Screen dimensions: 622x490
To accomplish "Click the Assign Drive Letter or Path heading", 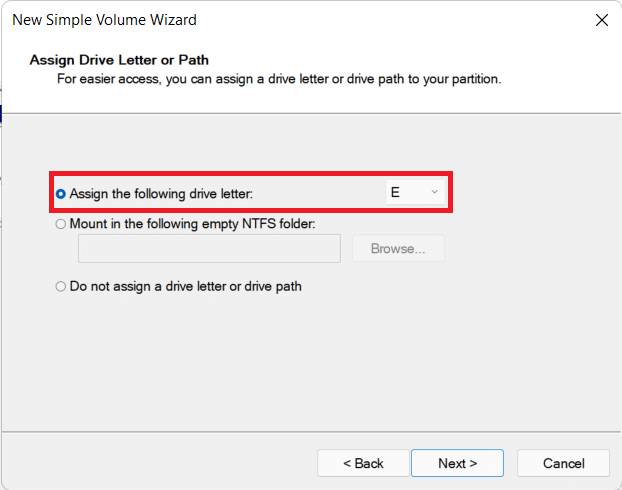I will pyautogui.click(x=119, y=60).
